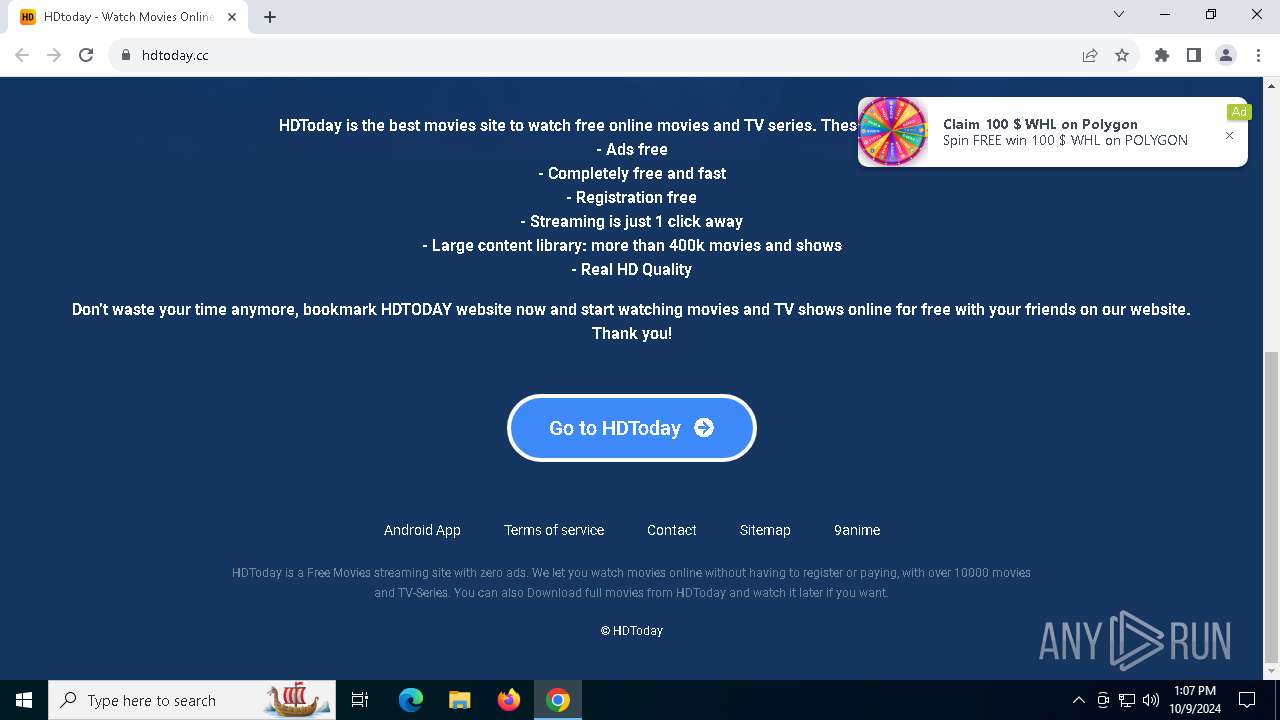1280x720 pixels.
Task: Open the Contact footer link
Action: [672, 530]
